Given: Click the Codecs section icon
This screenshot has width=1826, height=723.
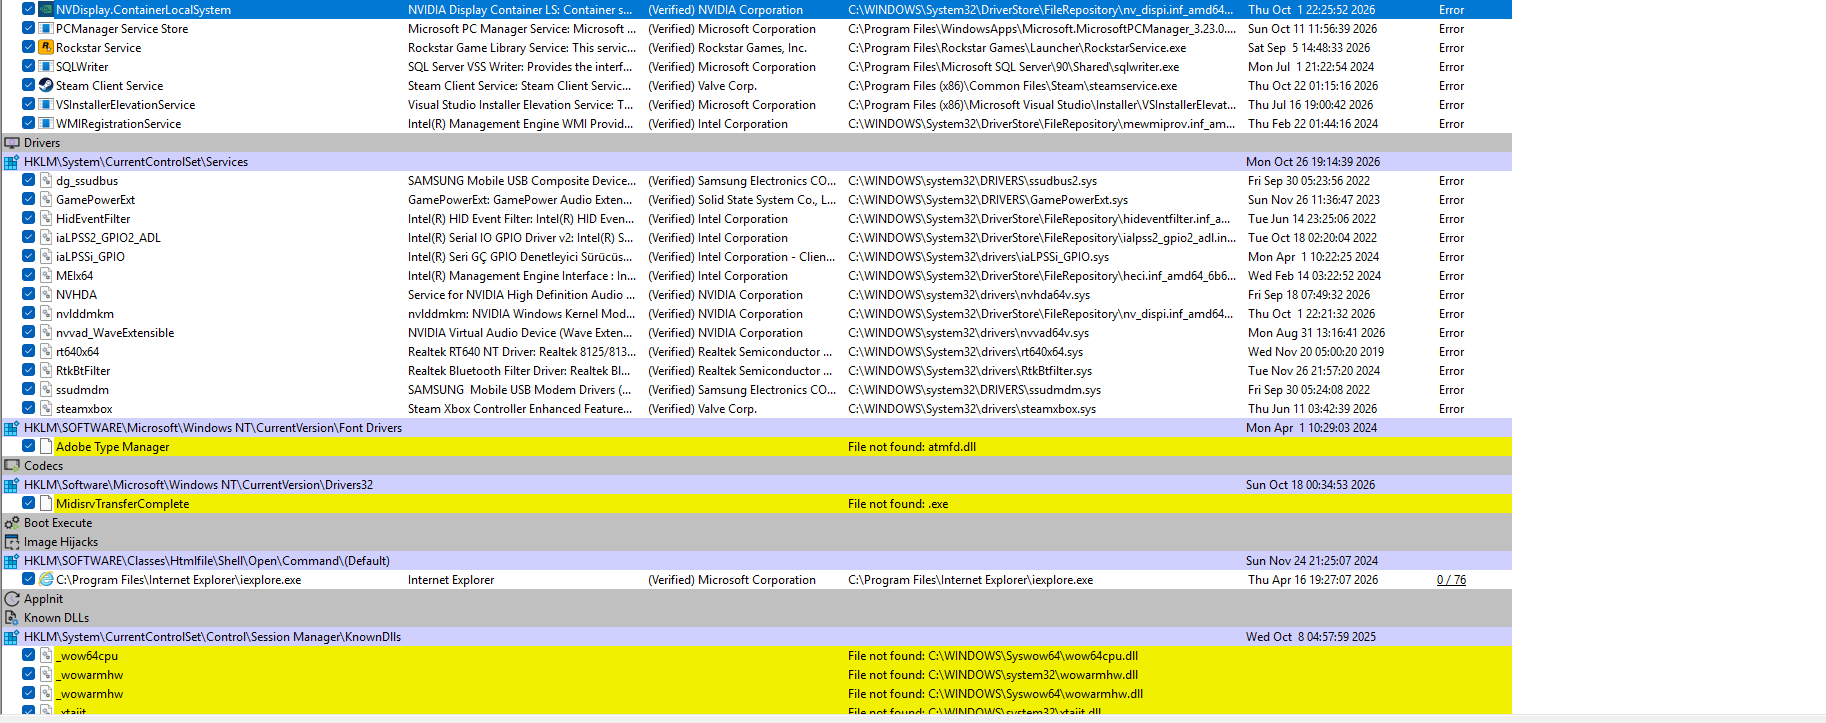Looking at the screenshot, I should (x=12, y=466).
